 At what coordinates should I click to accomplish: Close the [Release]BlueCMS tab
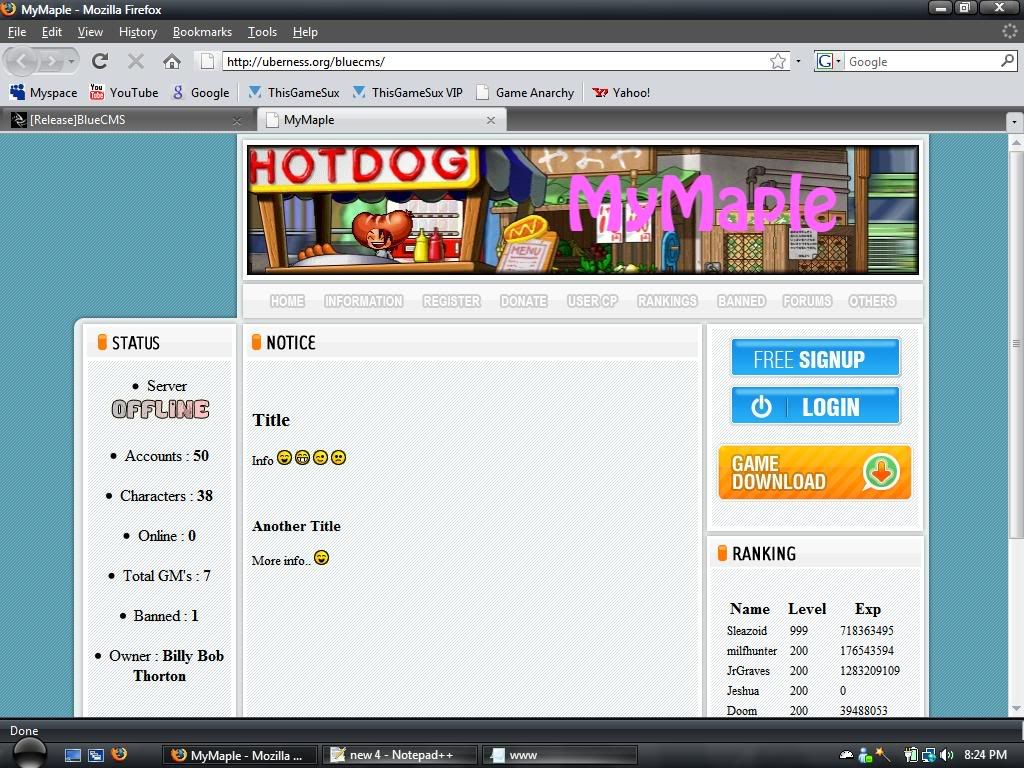237,120
